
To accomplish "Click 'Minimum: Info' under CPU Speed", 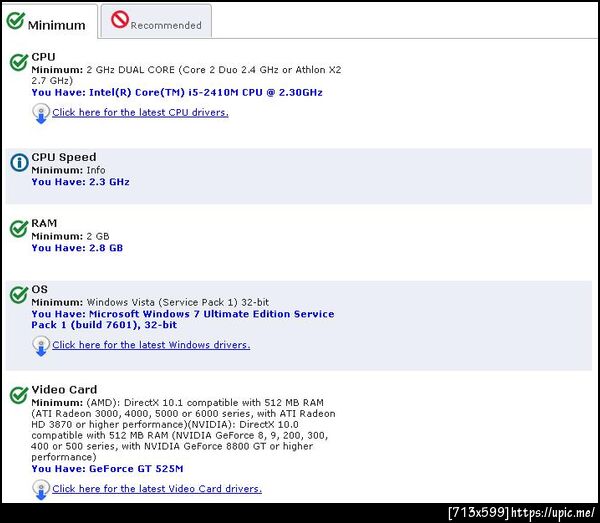I will [68, 170].
